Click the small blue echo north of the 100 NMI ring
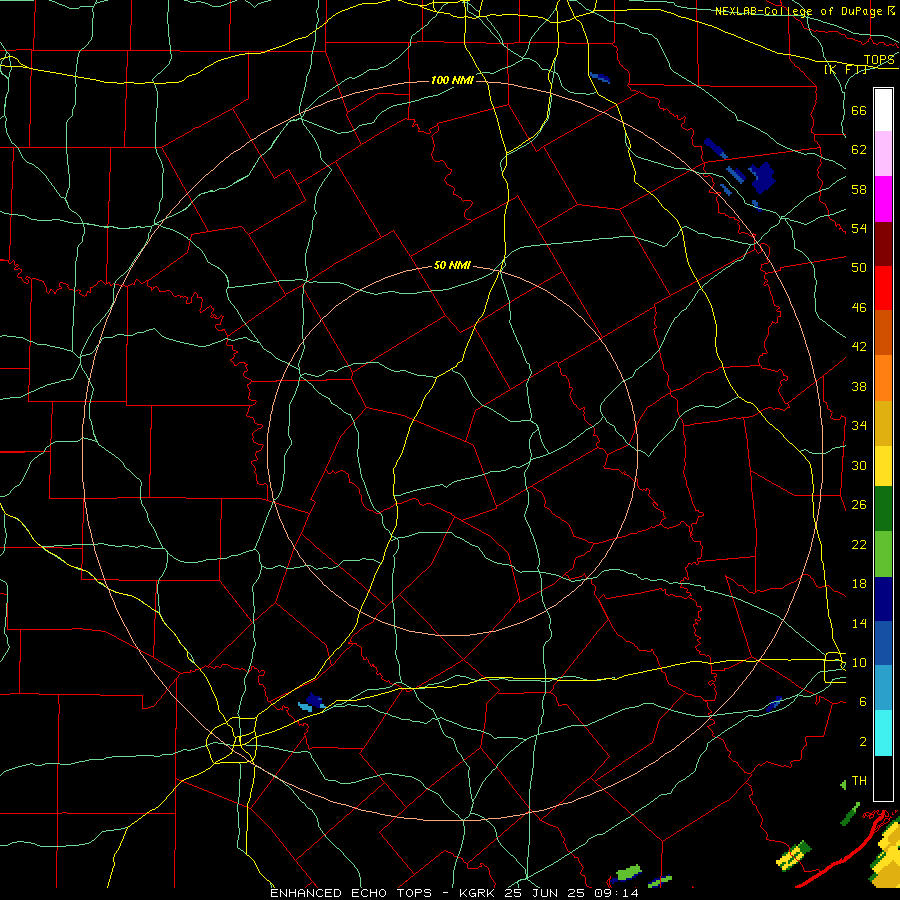Screen dimensions: 900x900 600,77
